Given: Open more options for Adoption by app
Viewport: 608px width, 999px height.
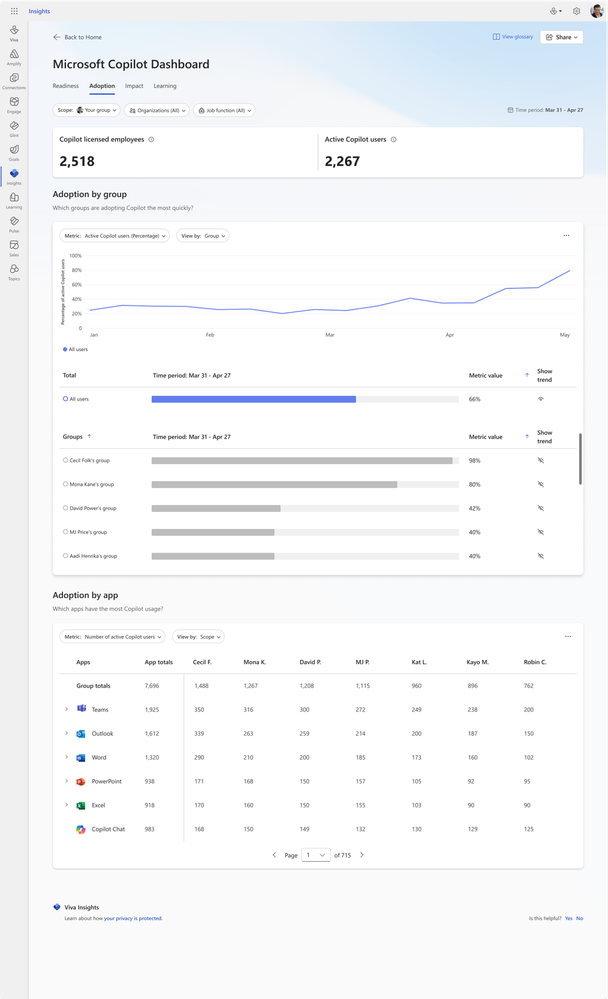Looking at the screenshot, I should 568,636.
